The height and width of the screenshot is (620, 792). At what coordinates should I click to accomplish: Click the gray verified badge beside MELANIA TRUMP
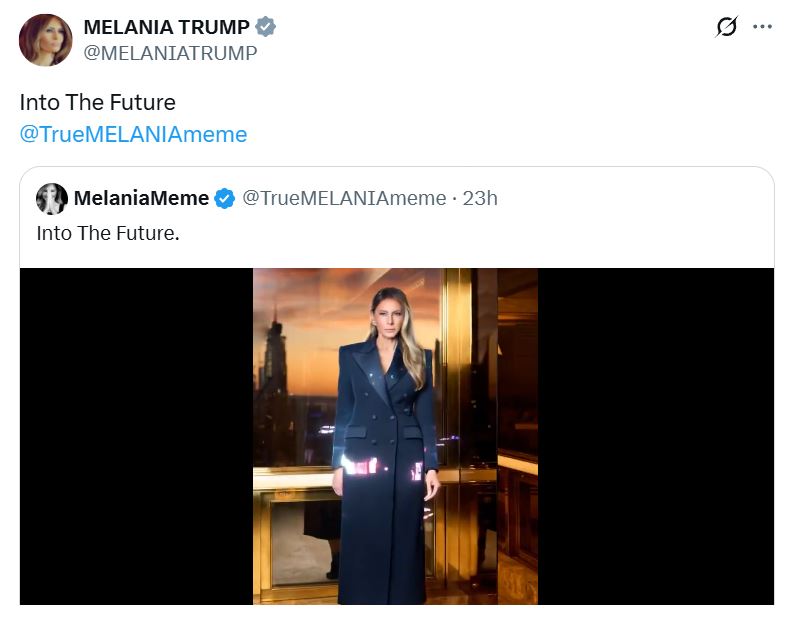(x=266, y=27)
